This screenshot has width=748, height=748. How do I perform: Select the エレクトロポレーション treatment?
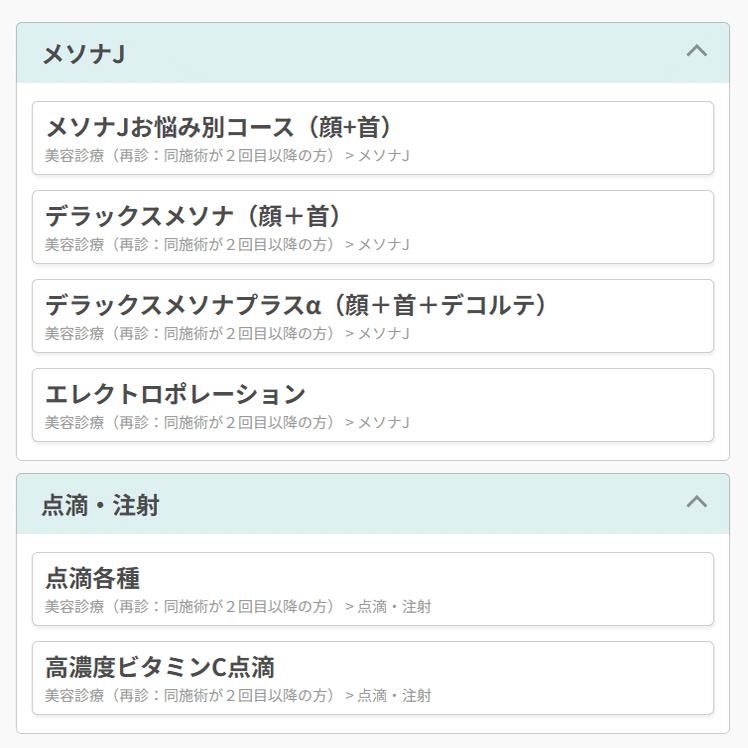(175, 394)
